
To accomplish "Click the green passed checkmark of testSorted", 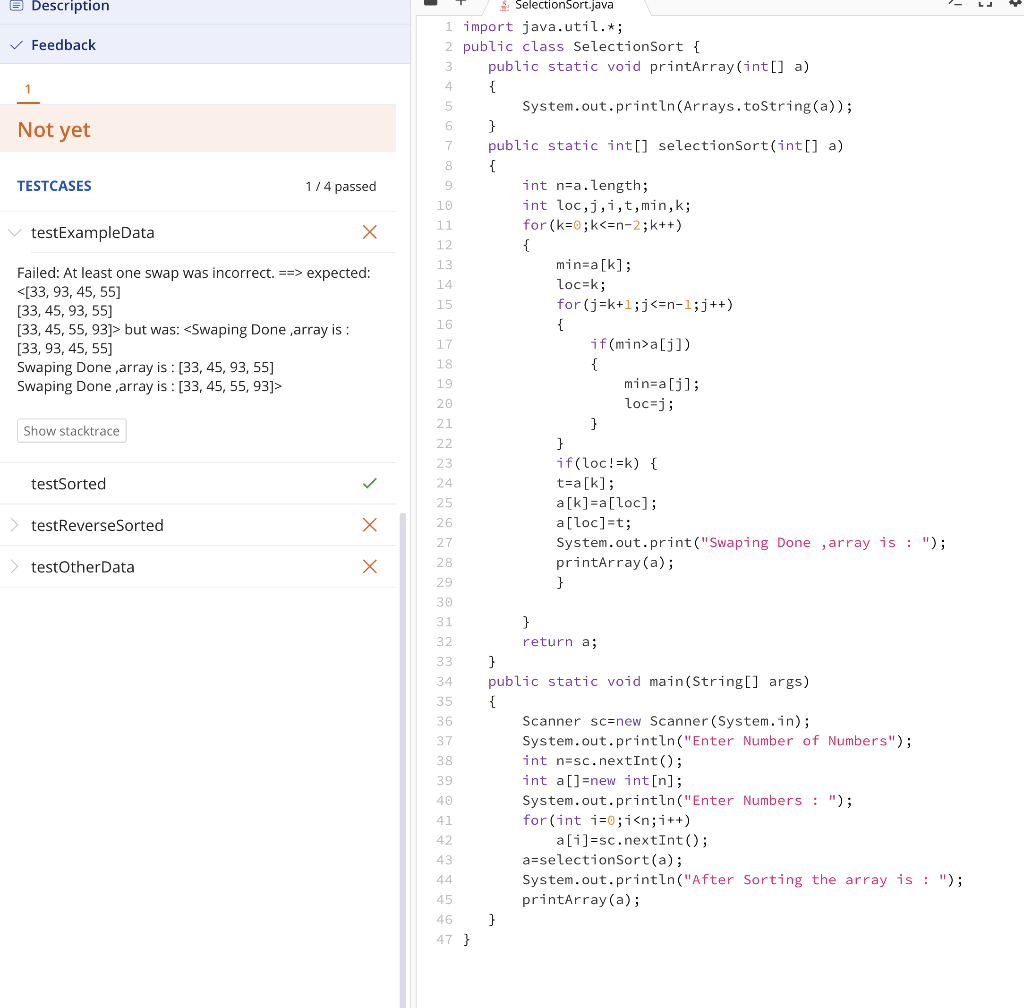I will coord(370,483).
